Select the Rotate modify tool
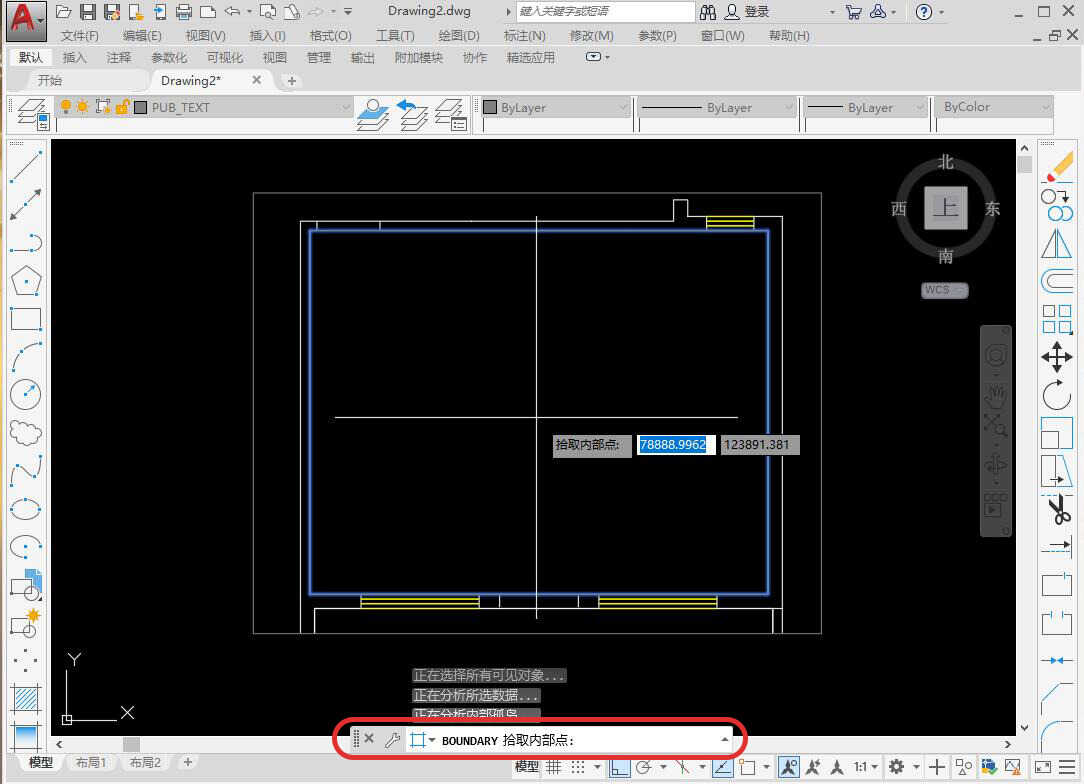This screenshot has width=1084, height=784. click(1057, 395)
